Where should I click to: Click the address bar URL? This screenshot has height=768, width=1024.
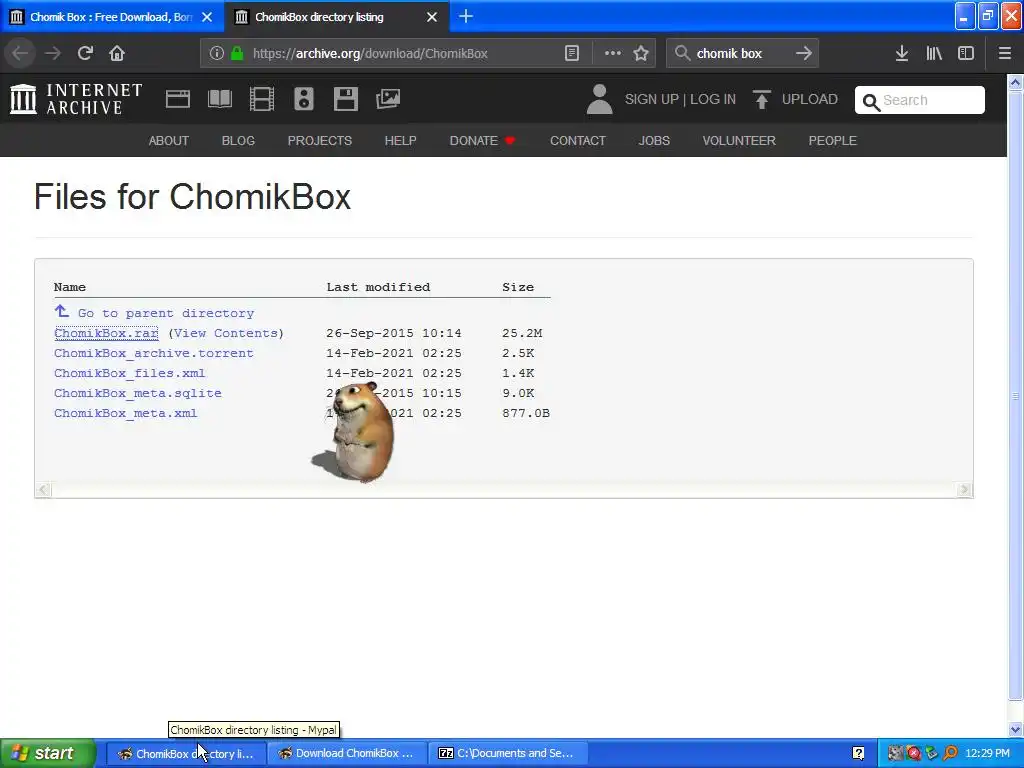click(370, 54)
